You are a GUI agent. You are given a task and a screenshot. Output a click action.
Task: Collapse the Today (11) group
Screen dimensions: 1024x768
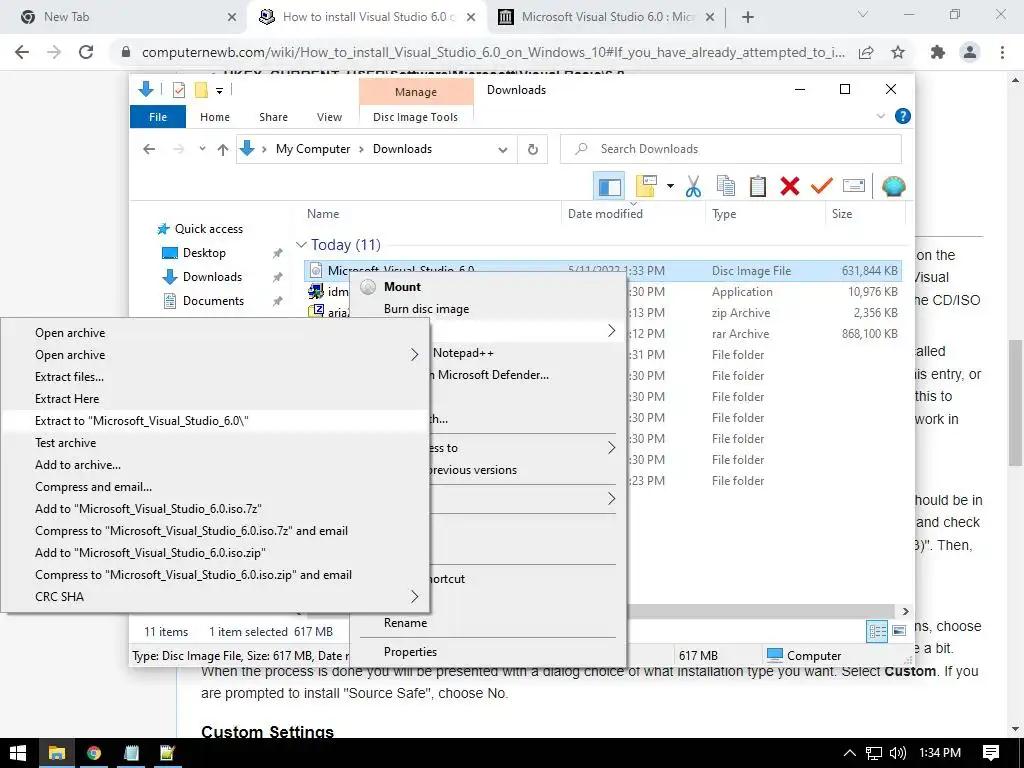301,245
